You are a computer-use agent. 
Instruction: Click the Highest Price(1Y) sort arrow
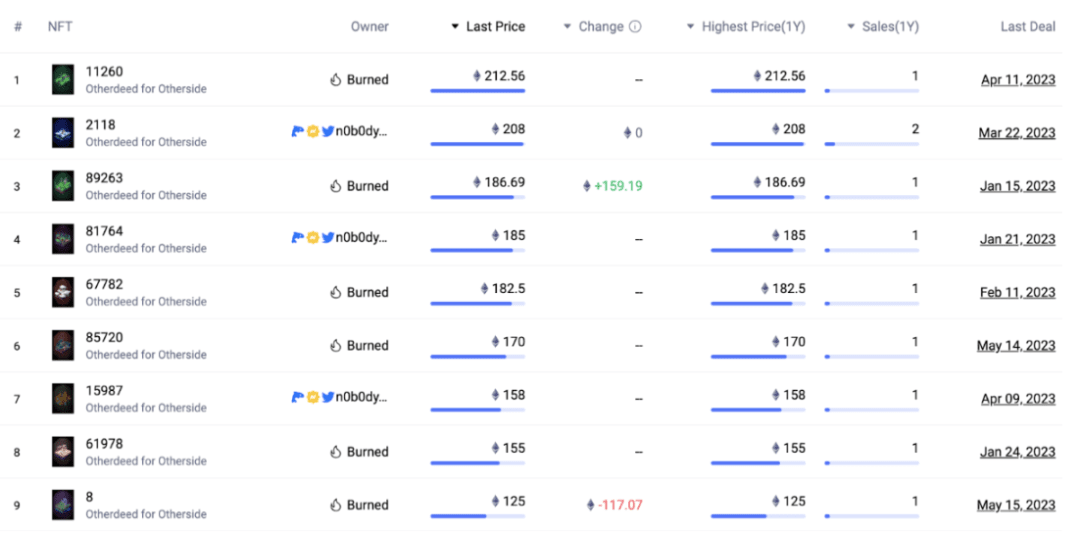coord(690,27)
